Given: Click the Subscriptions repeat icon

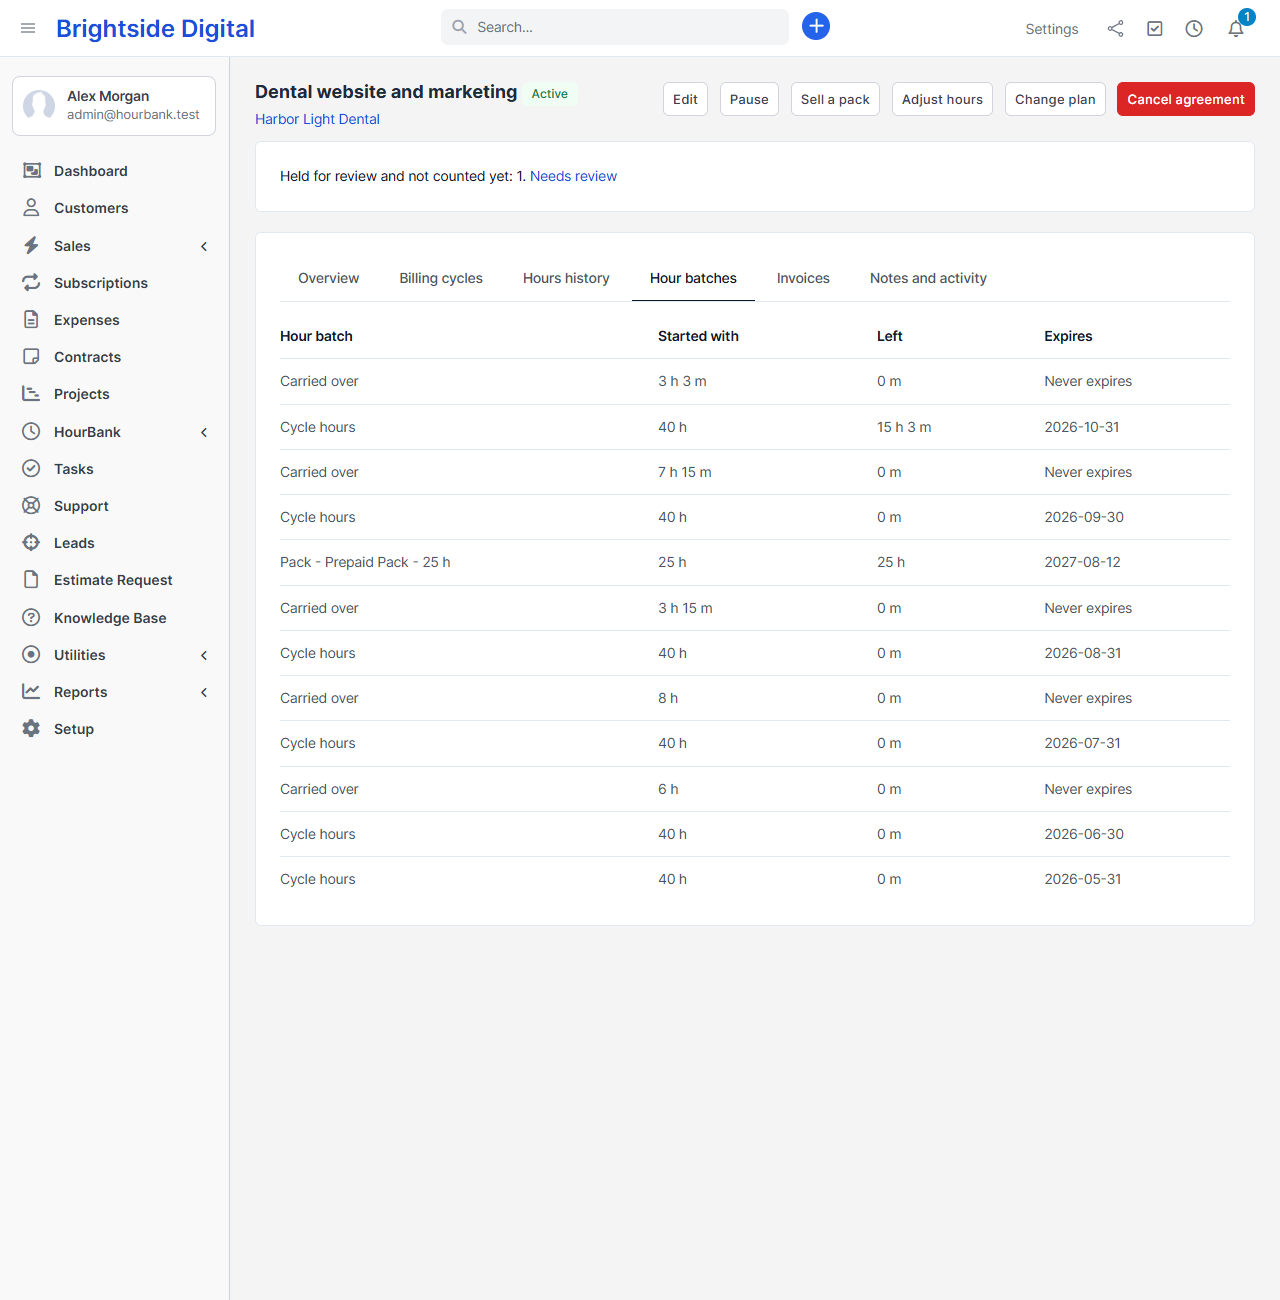Looking at the screenshot, I should point(32,283).
